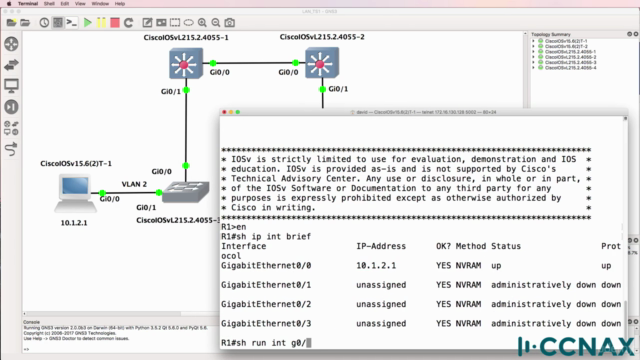The image size is (640, 360).
Task: Click the console connect to all devices icon
Action: coord(72,22)
